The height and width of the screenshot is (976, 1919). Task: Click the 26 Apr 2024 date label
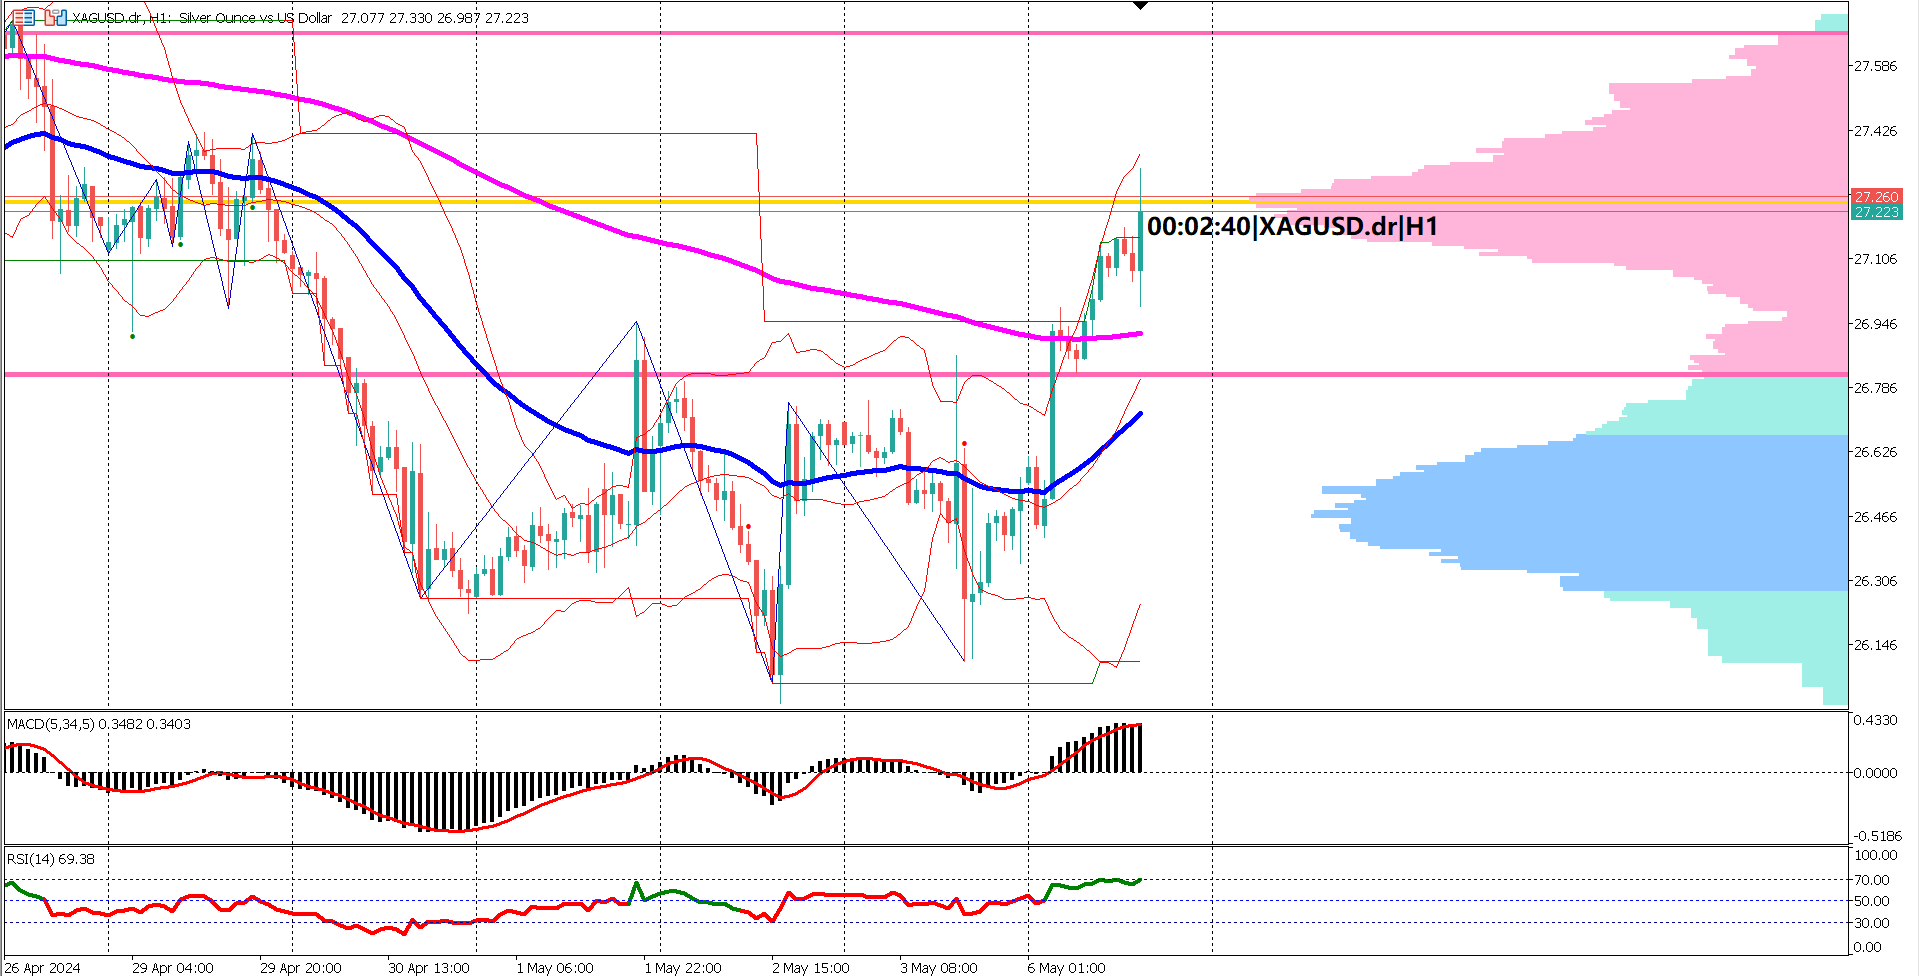44,968
